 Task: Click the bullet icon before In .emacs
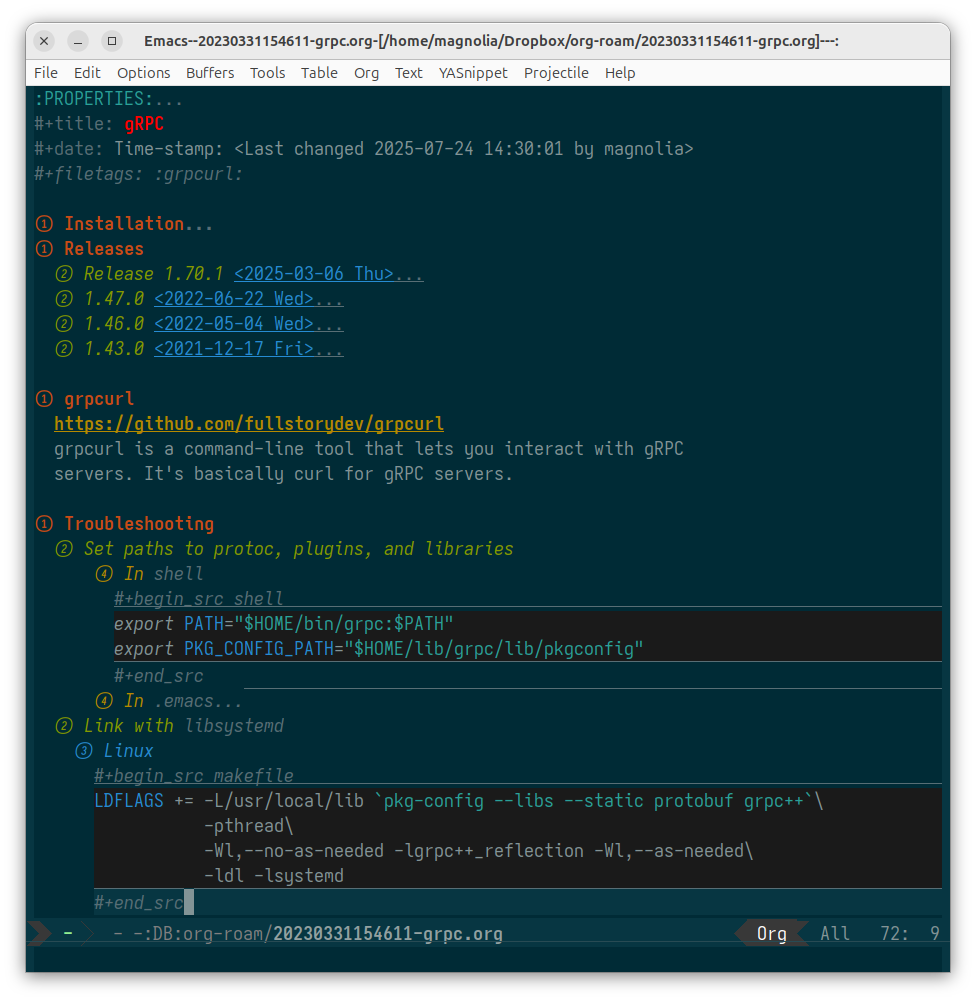(x=104, y=701)
